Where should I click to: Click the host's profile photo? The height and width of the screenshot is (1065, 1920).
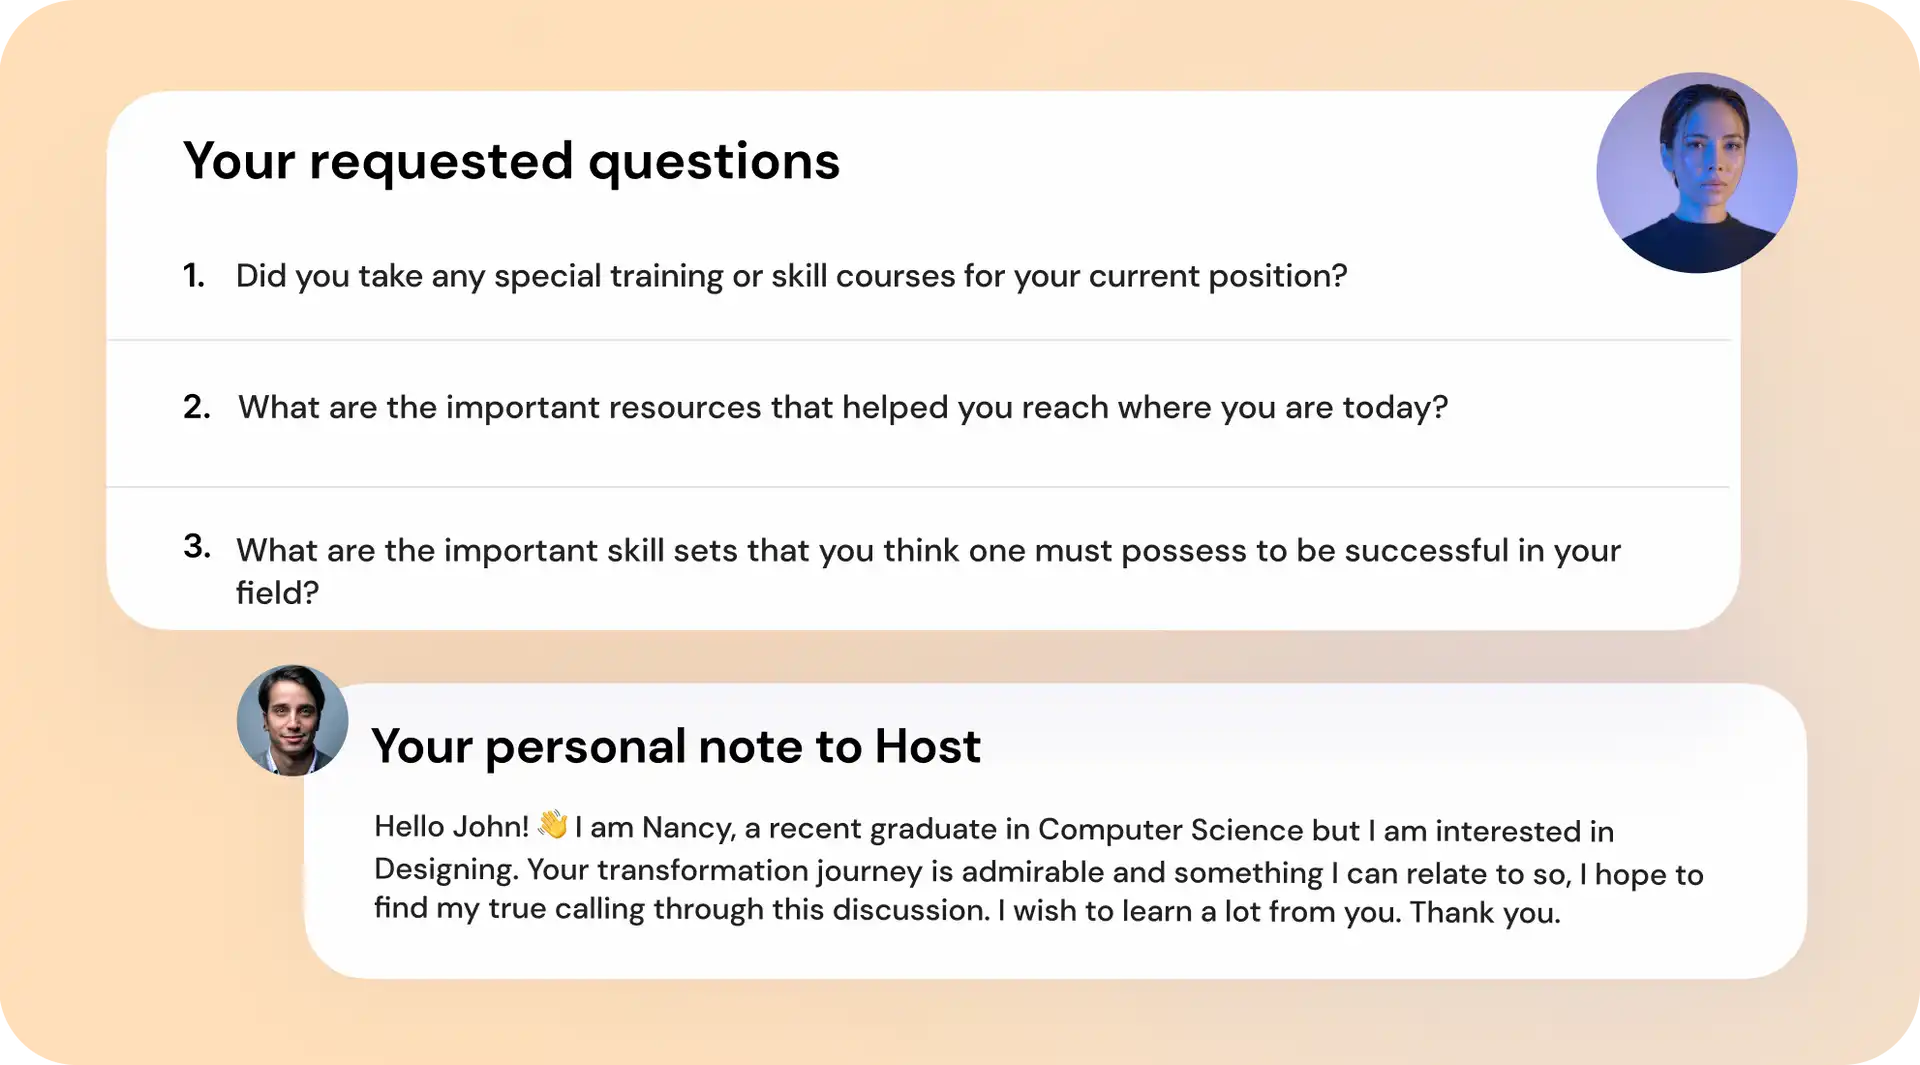1696,172
